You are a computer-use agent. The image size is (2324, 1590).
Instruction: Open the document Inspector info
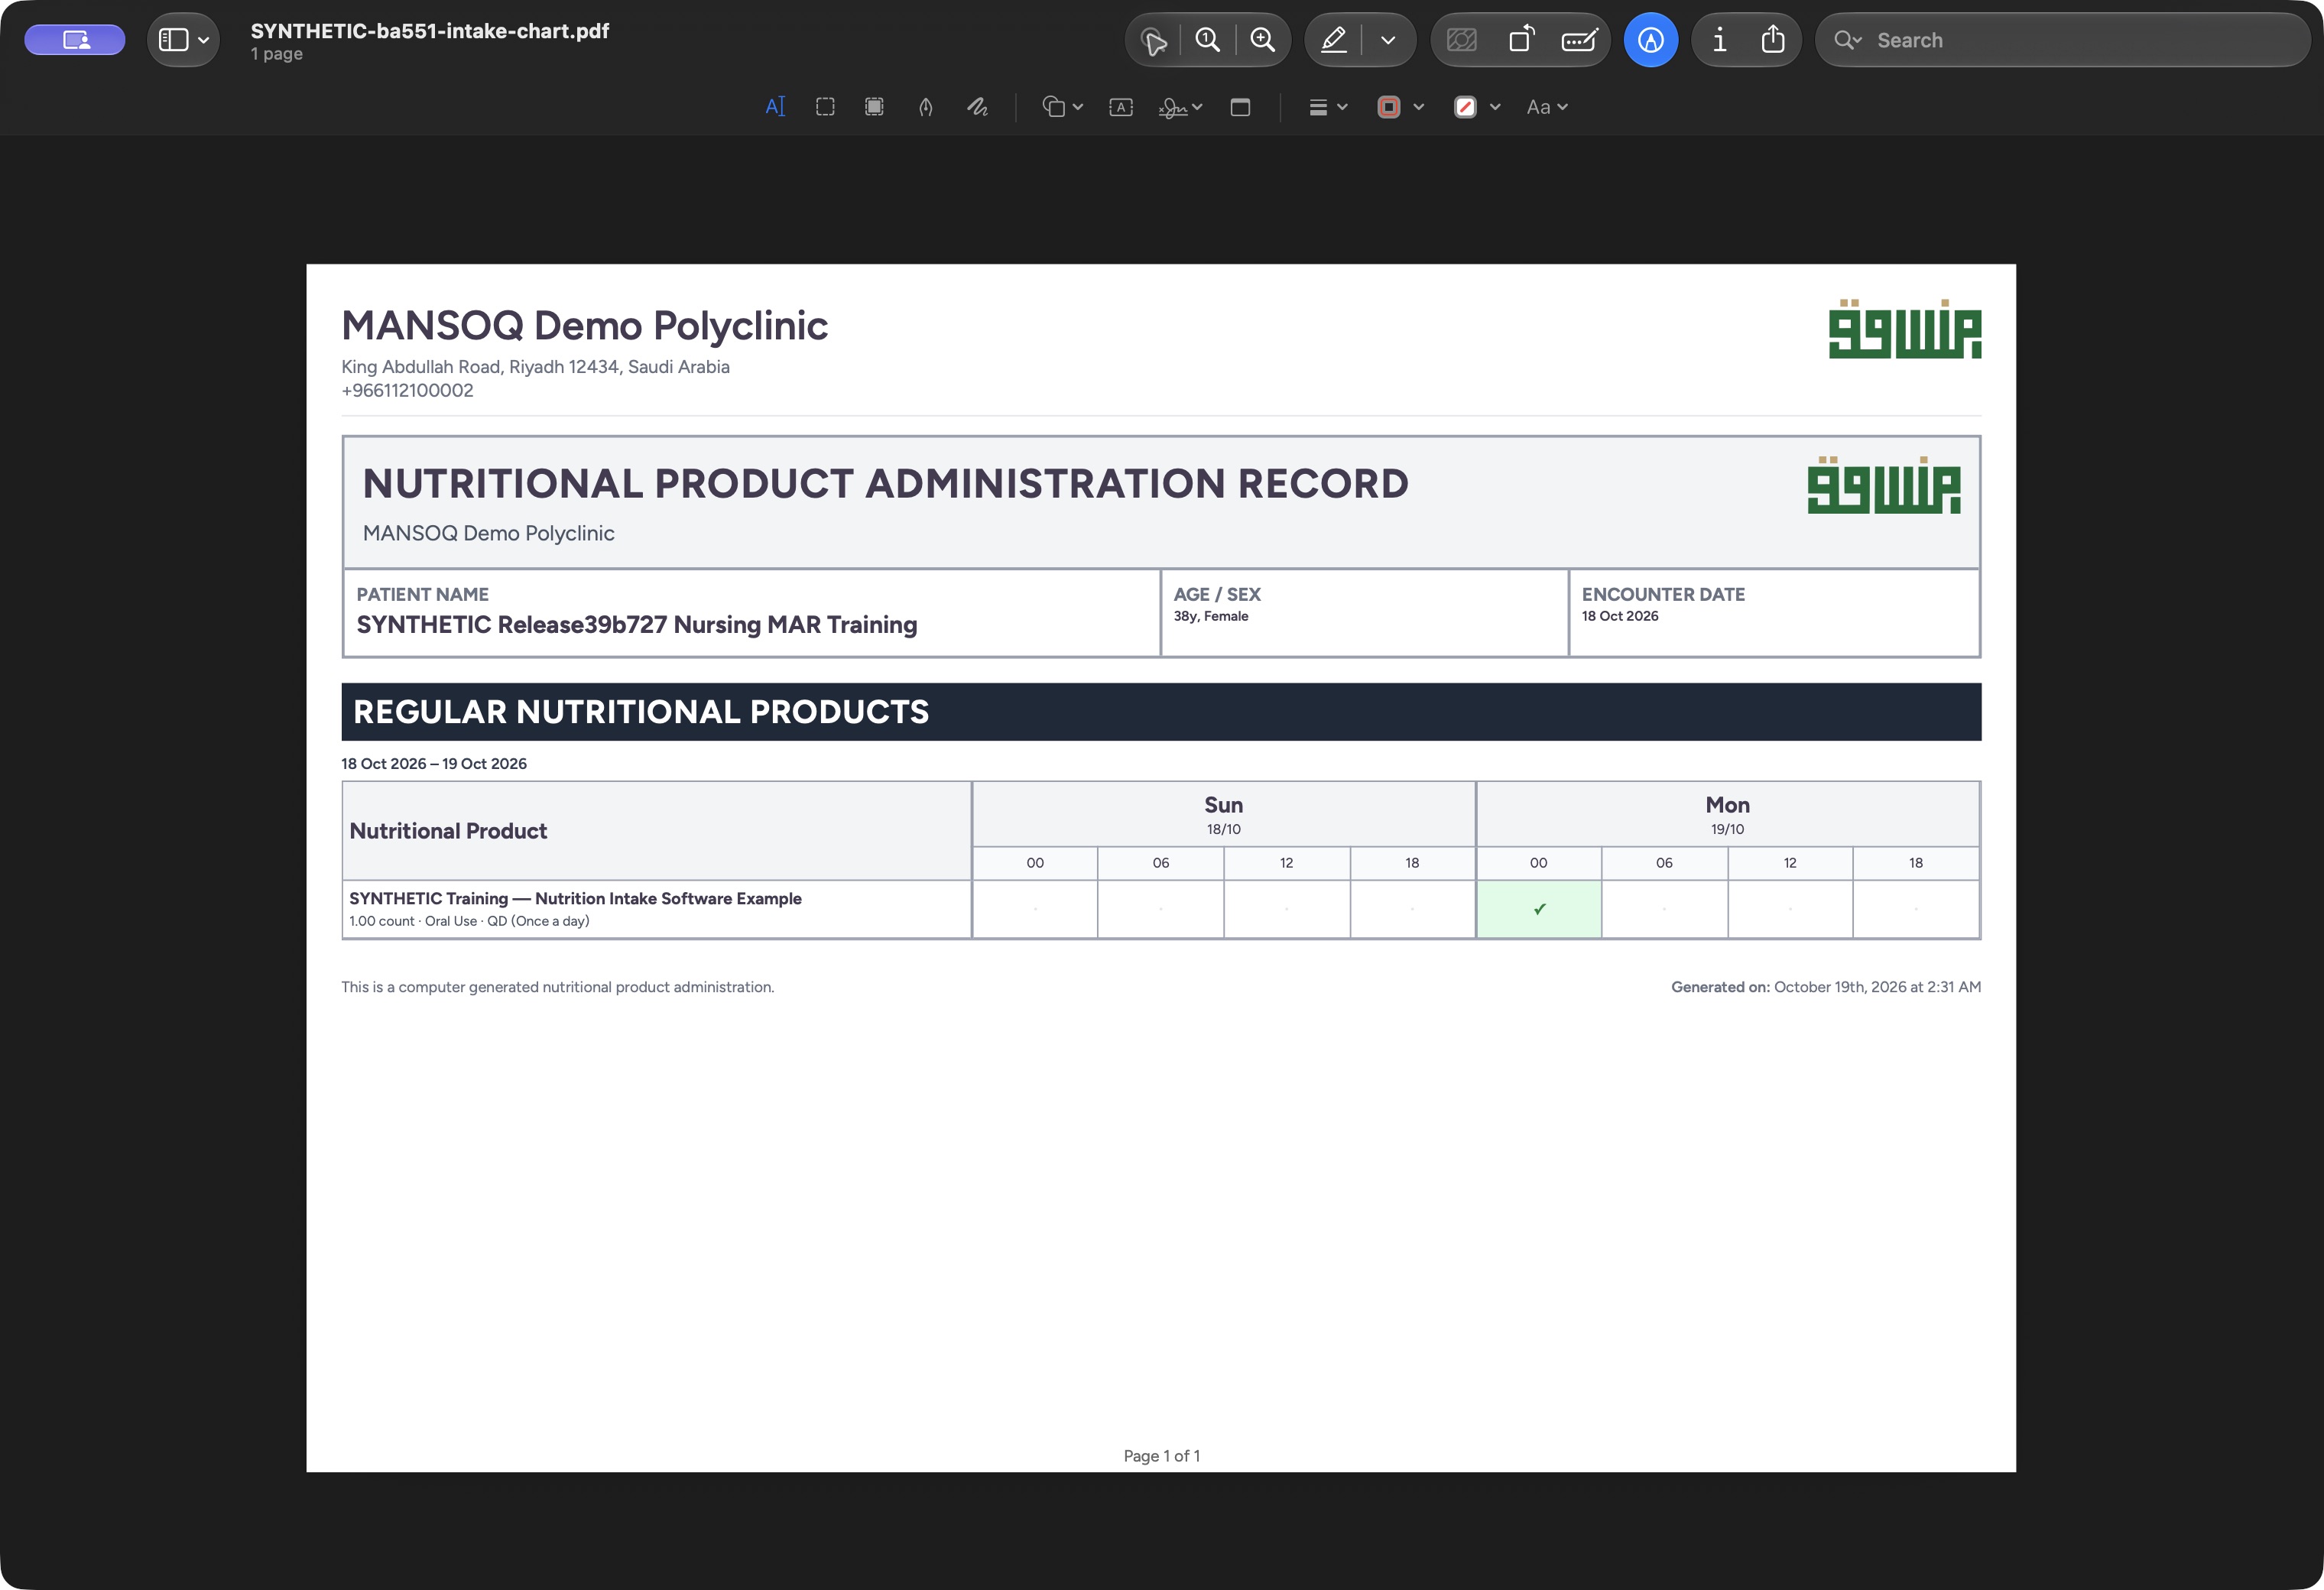(x=1719, y=40)
